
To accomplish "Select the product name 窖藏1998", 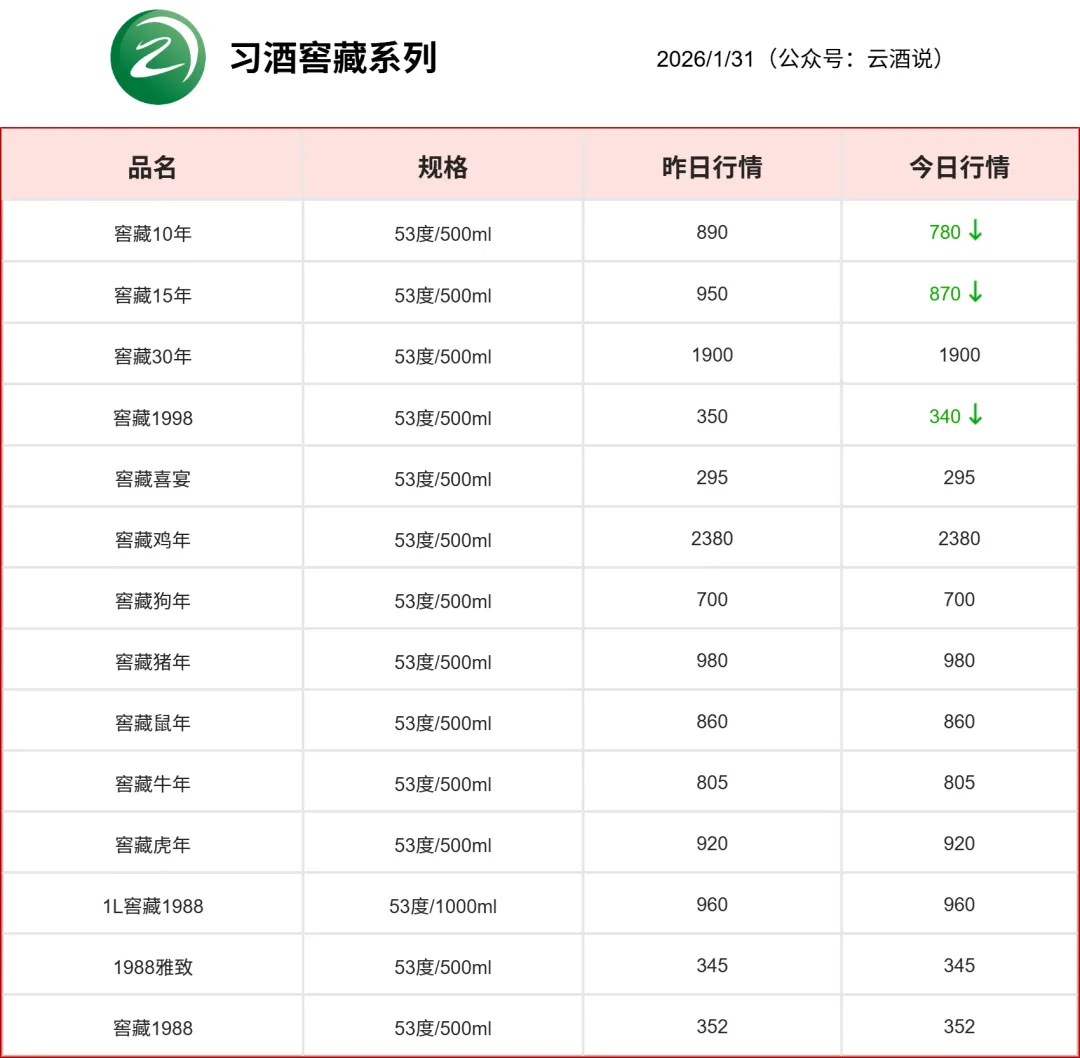I will [x=152, y=417].
